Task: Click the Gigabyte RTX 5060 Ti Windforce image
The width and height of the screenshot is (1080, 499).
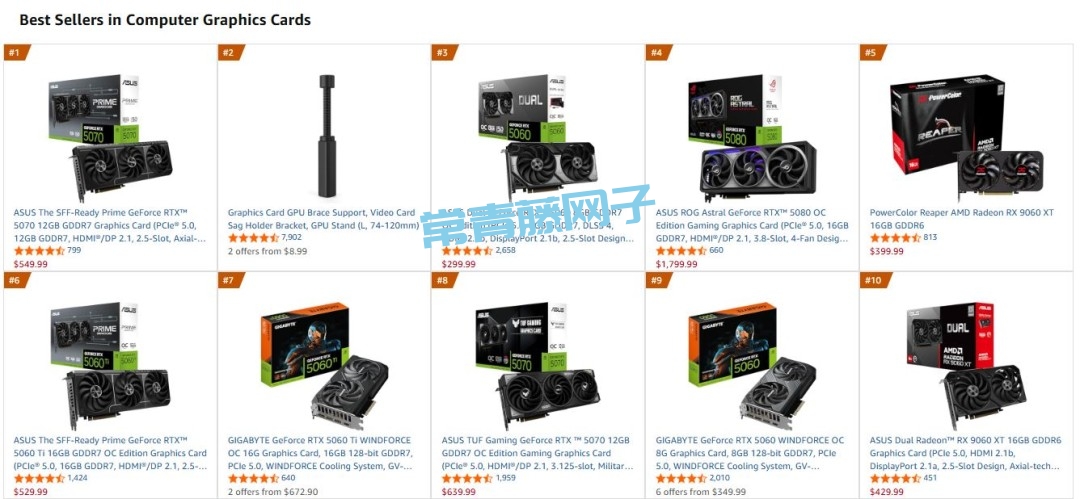Action: tap(324, 365)
